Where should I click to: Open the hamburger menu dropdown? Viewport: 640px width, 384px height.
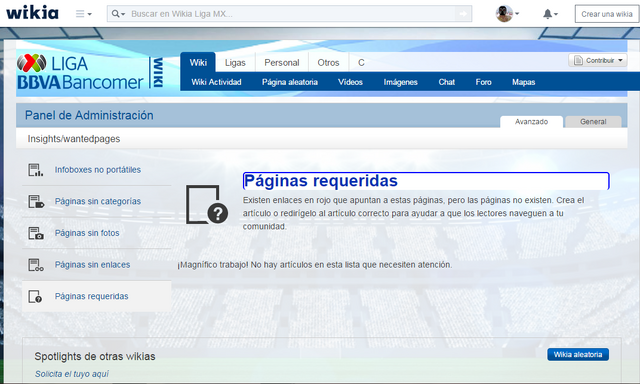coord(84,14)
